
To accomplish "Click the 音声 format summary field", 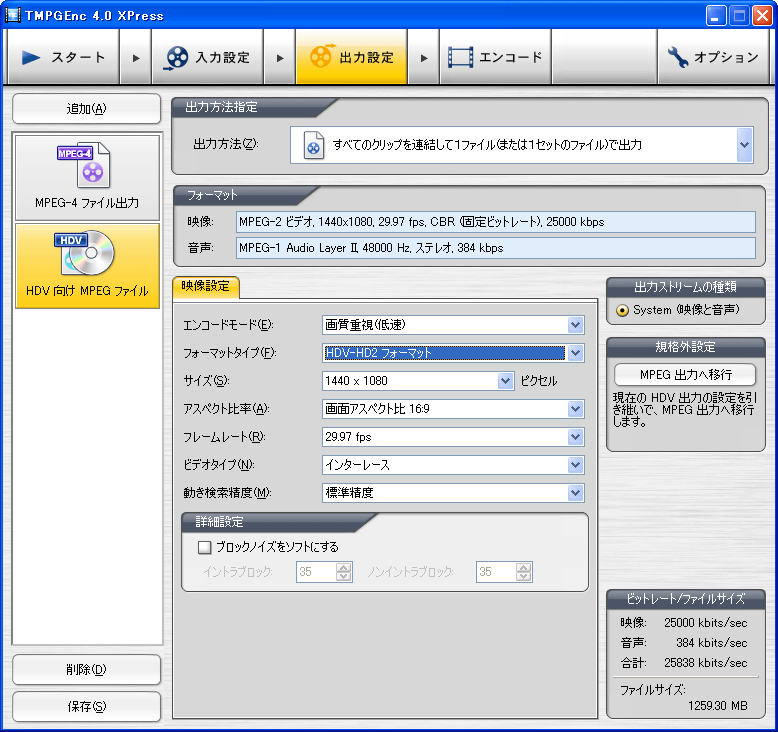I will 496,248.
